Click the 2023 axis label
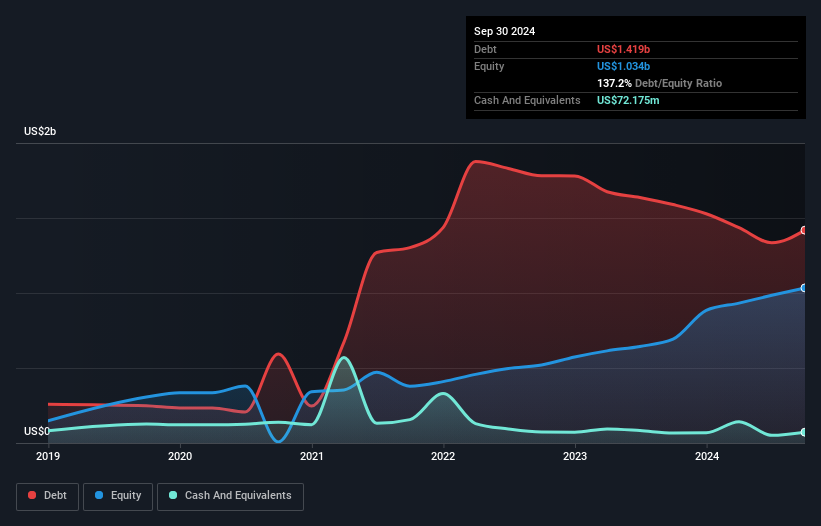This screenshot has width=821, height=526. 575,456
